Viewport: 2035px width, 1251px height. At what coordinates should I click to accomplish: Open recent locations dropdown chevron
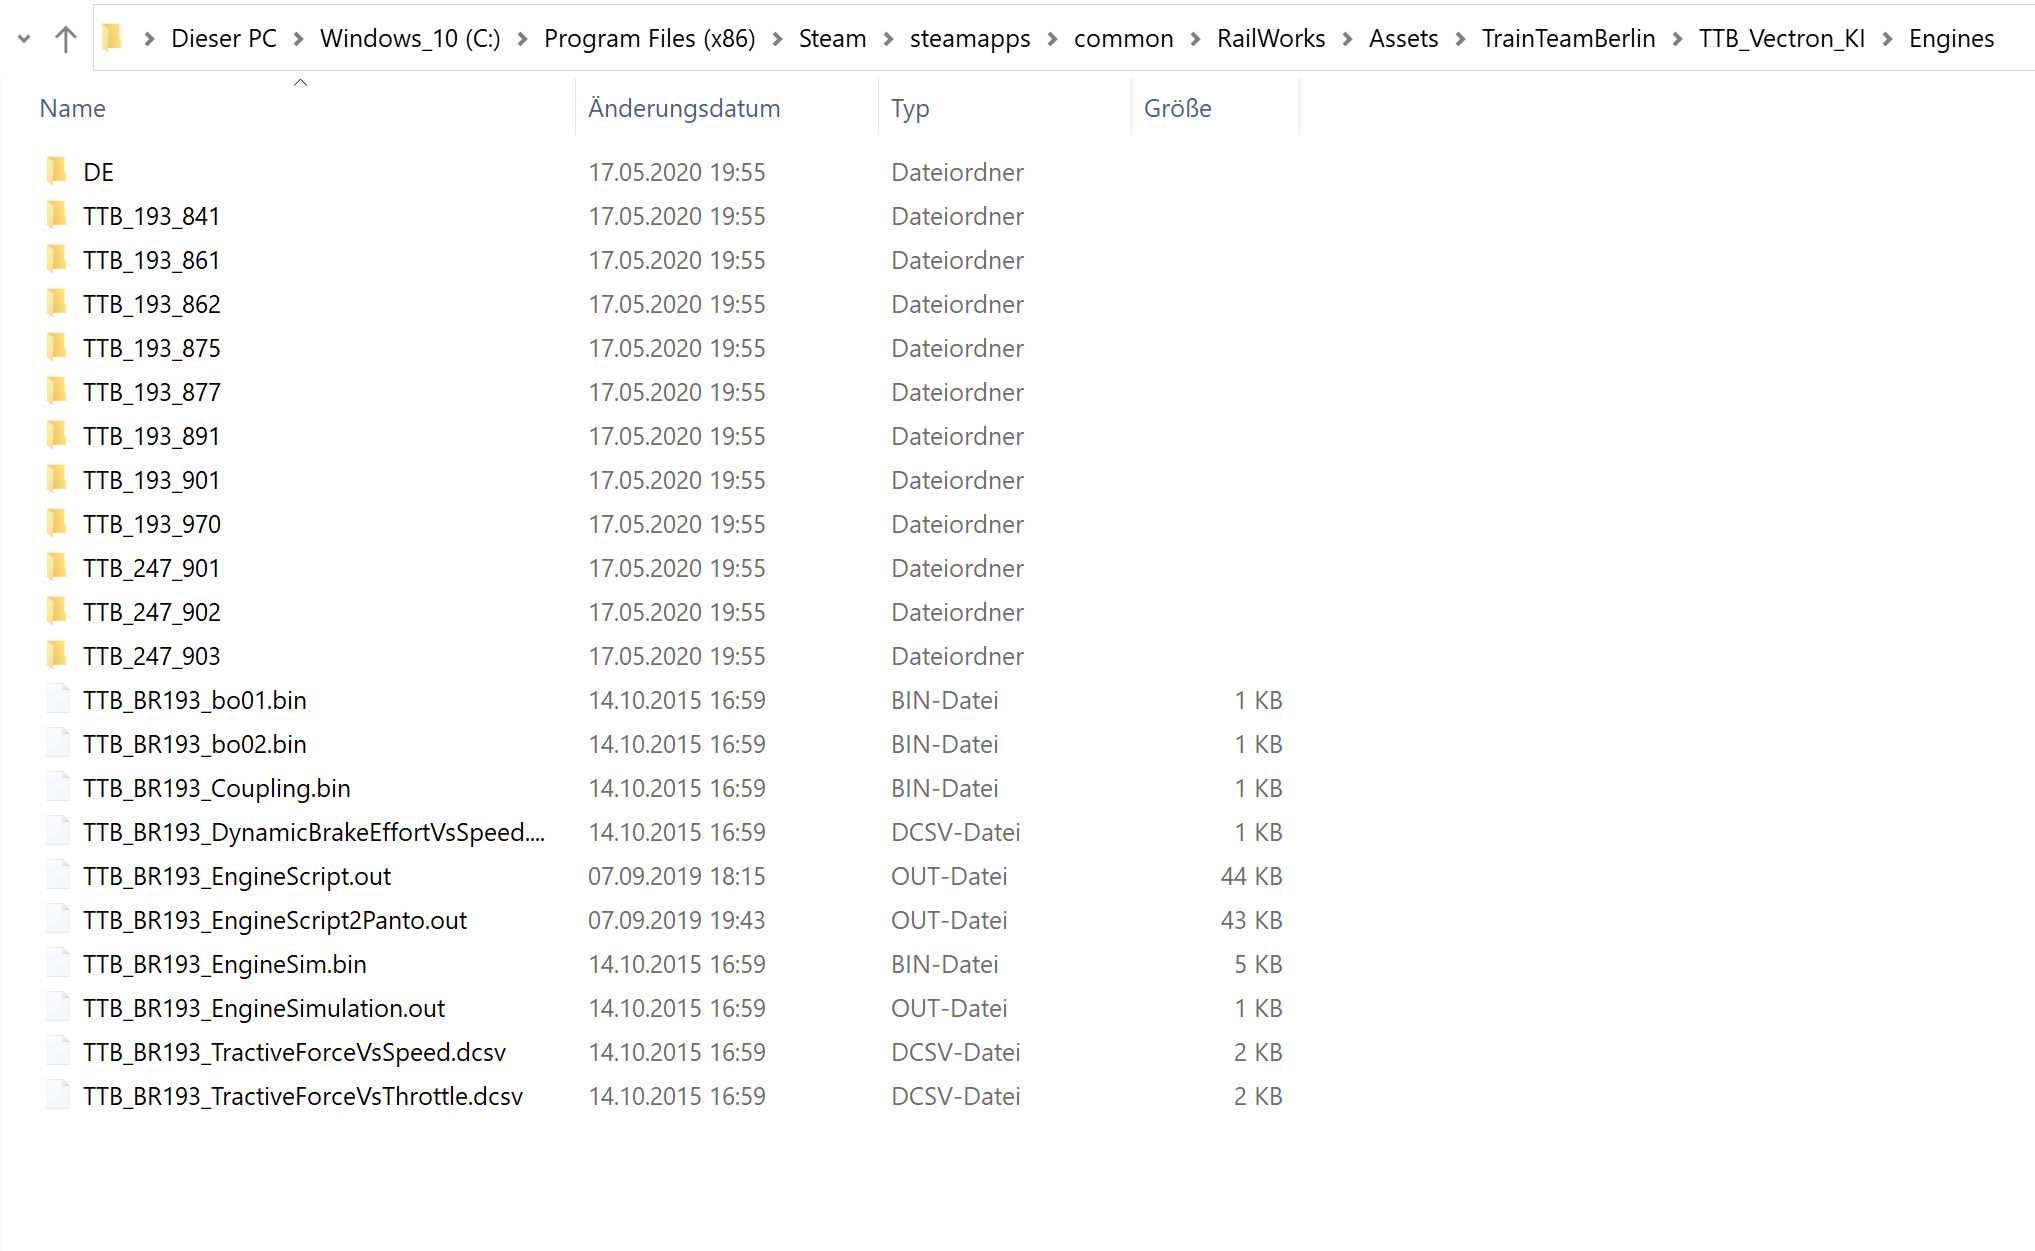pos(25,39)
